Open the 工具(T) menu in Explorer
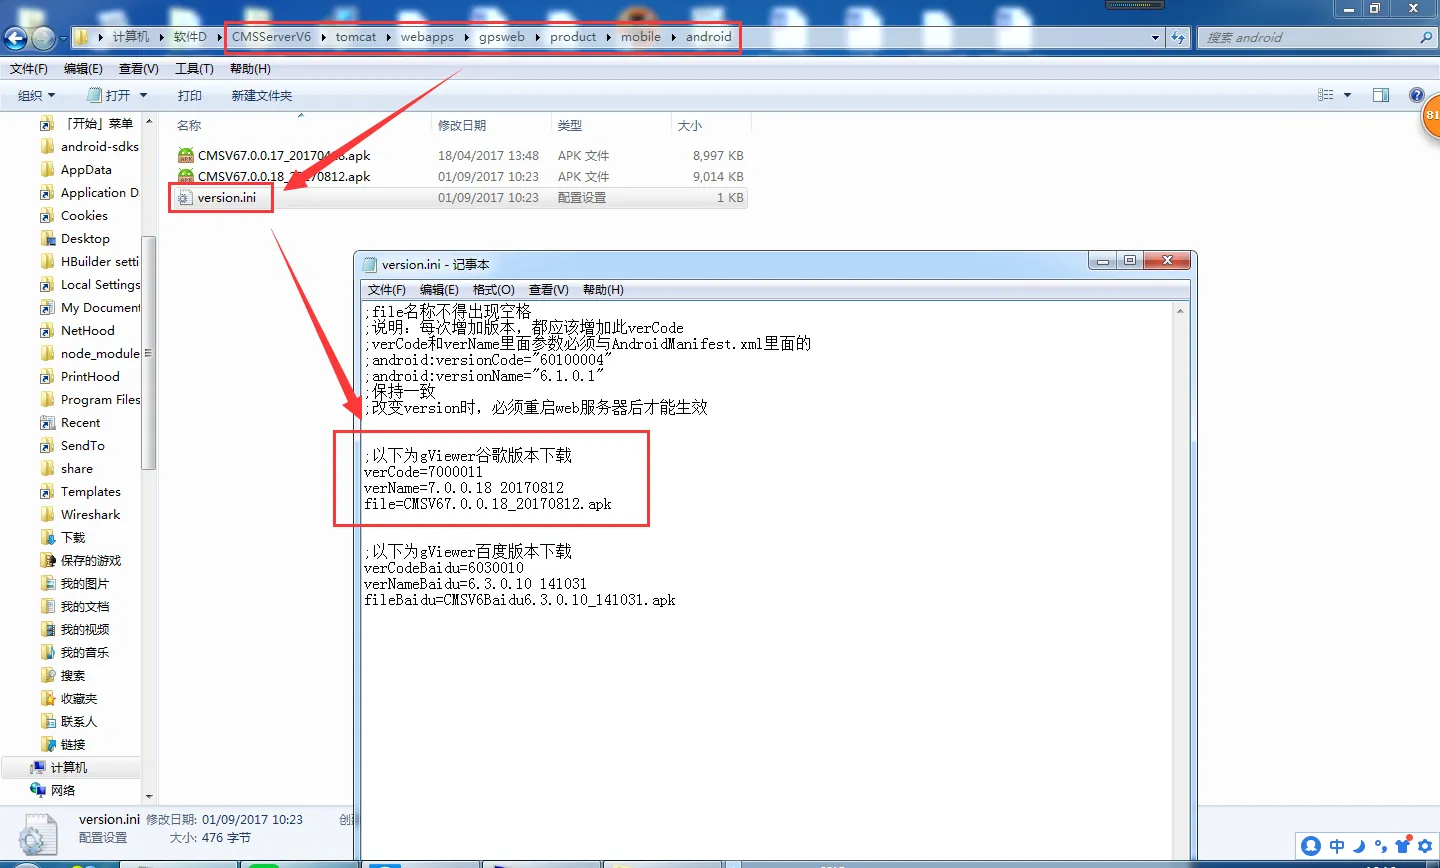This screenshot has width=1440, height=868. [194, 68]
